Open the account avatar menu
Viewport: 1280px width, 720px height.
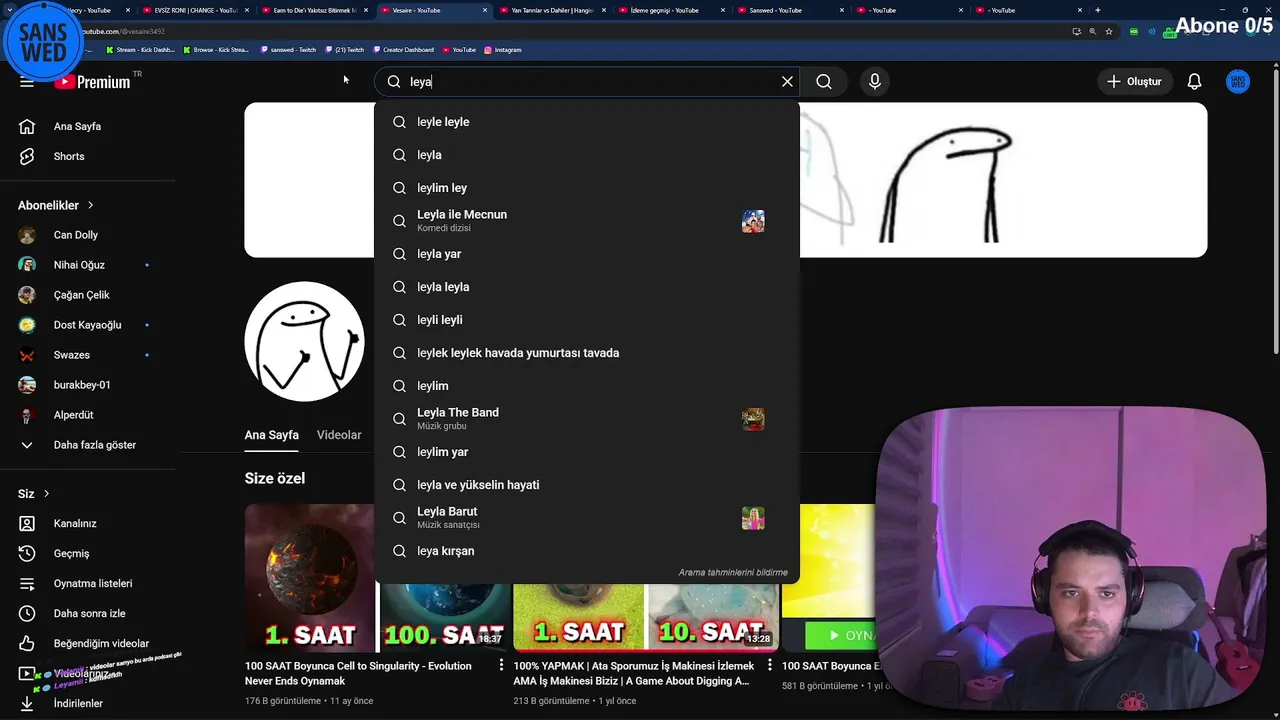click(x=1238, y=82)
